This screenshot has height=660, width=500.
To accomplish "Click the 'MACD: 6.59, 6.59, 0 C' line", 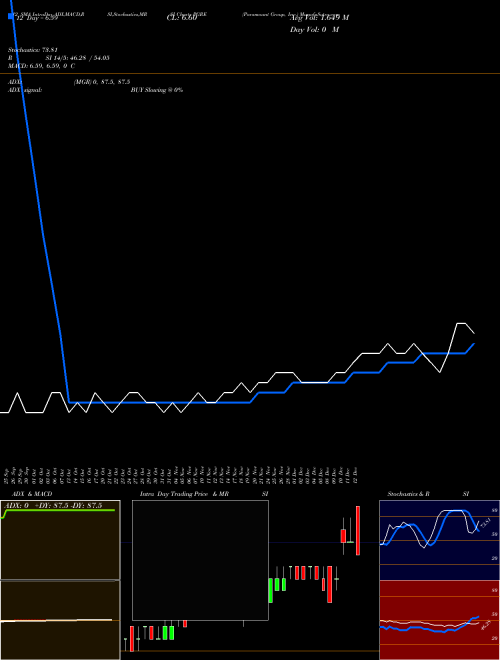I will click(x=42, y=66).
